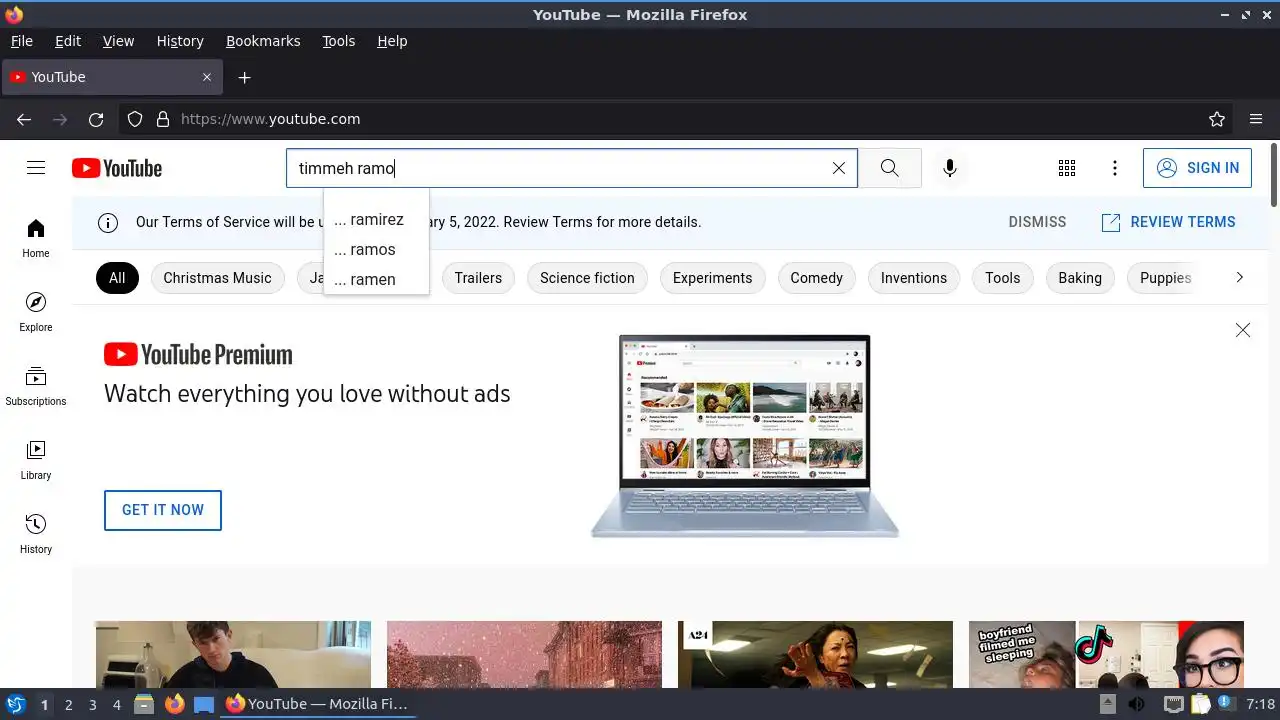Open the Bookmarks menu
The image size is (1280, 720).
263,41
